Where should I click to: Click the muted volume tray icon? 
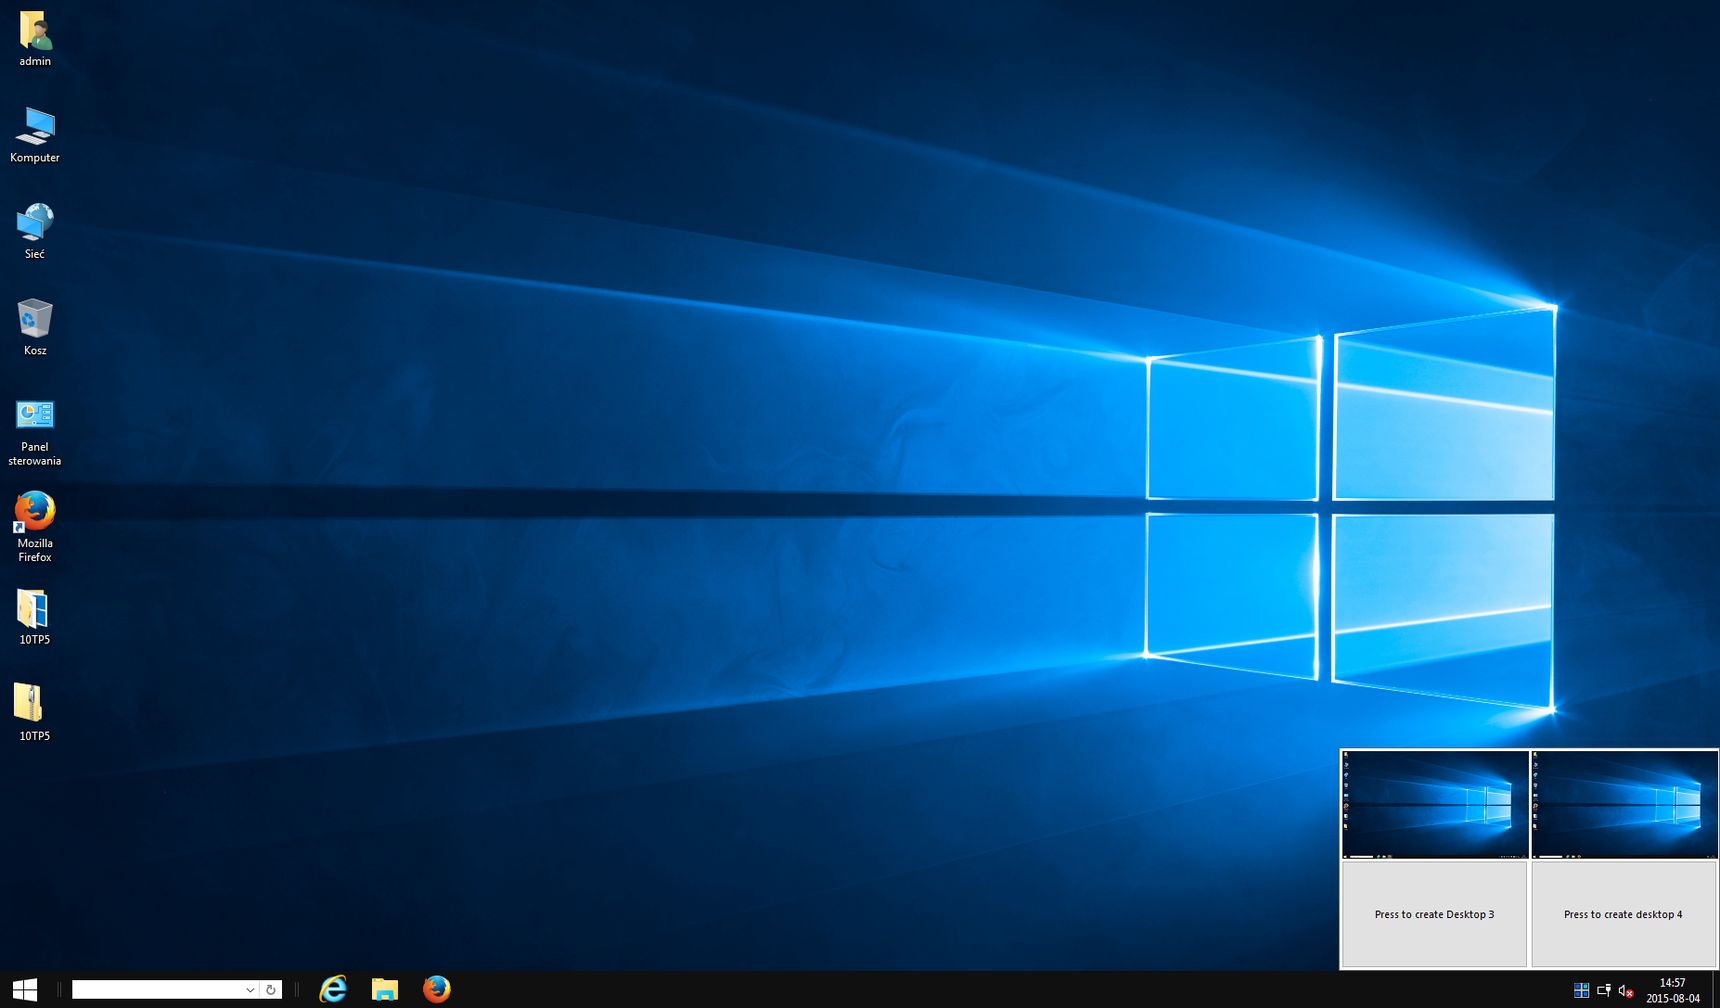pyautogui.click(x=1626, y=991)
